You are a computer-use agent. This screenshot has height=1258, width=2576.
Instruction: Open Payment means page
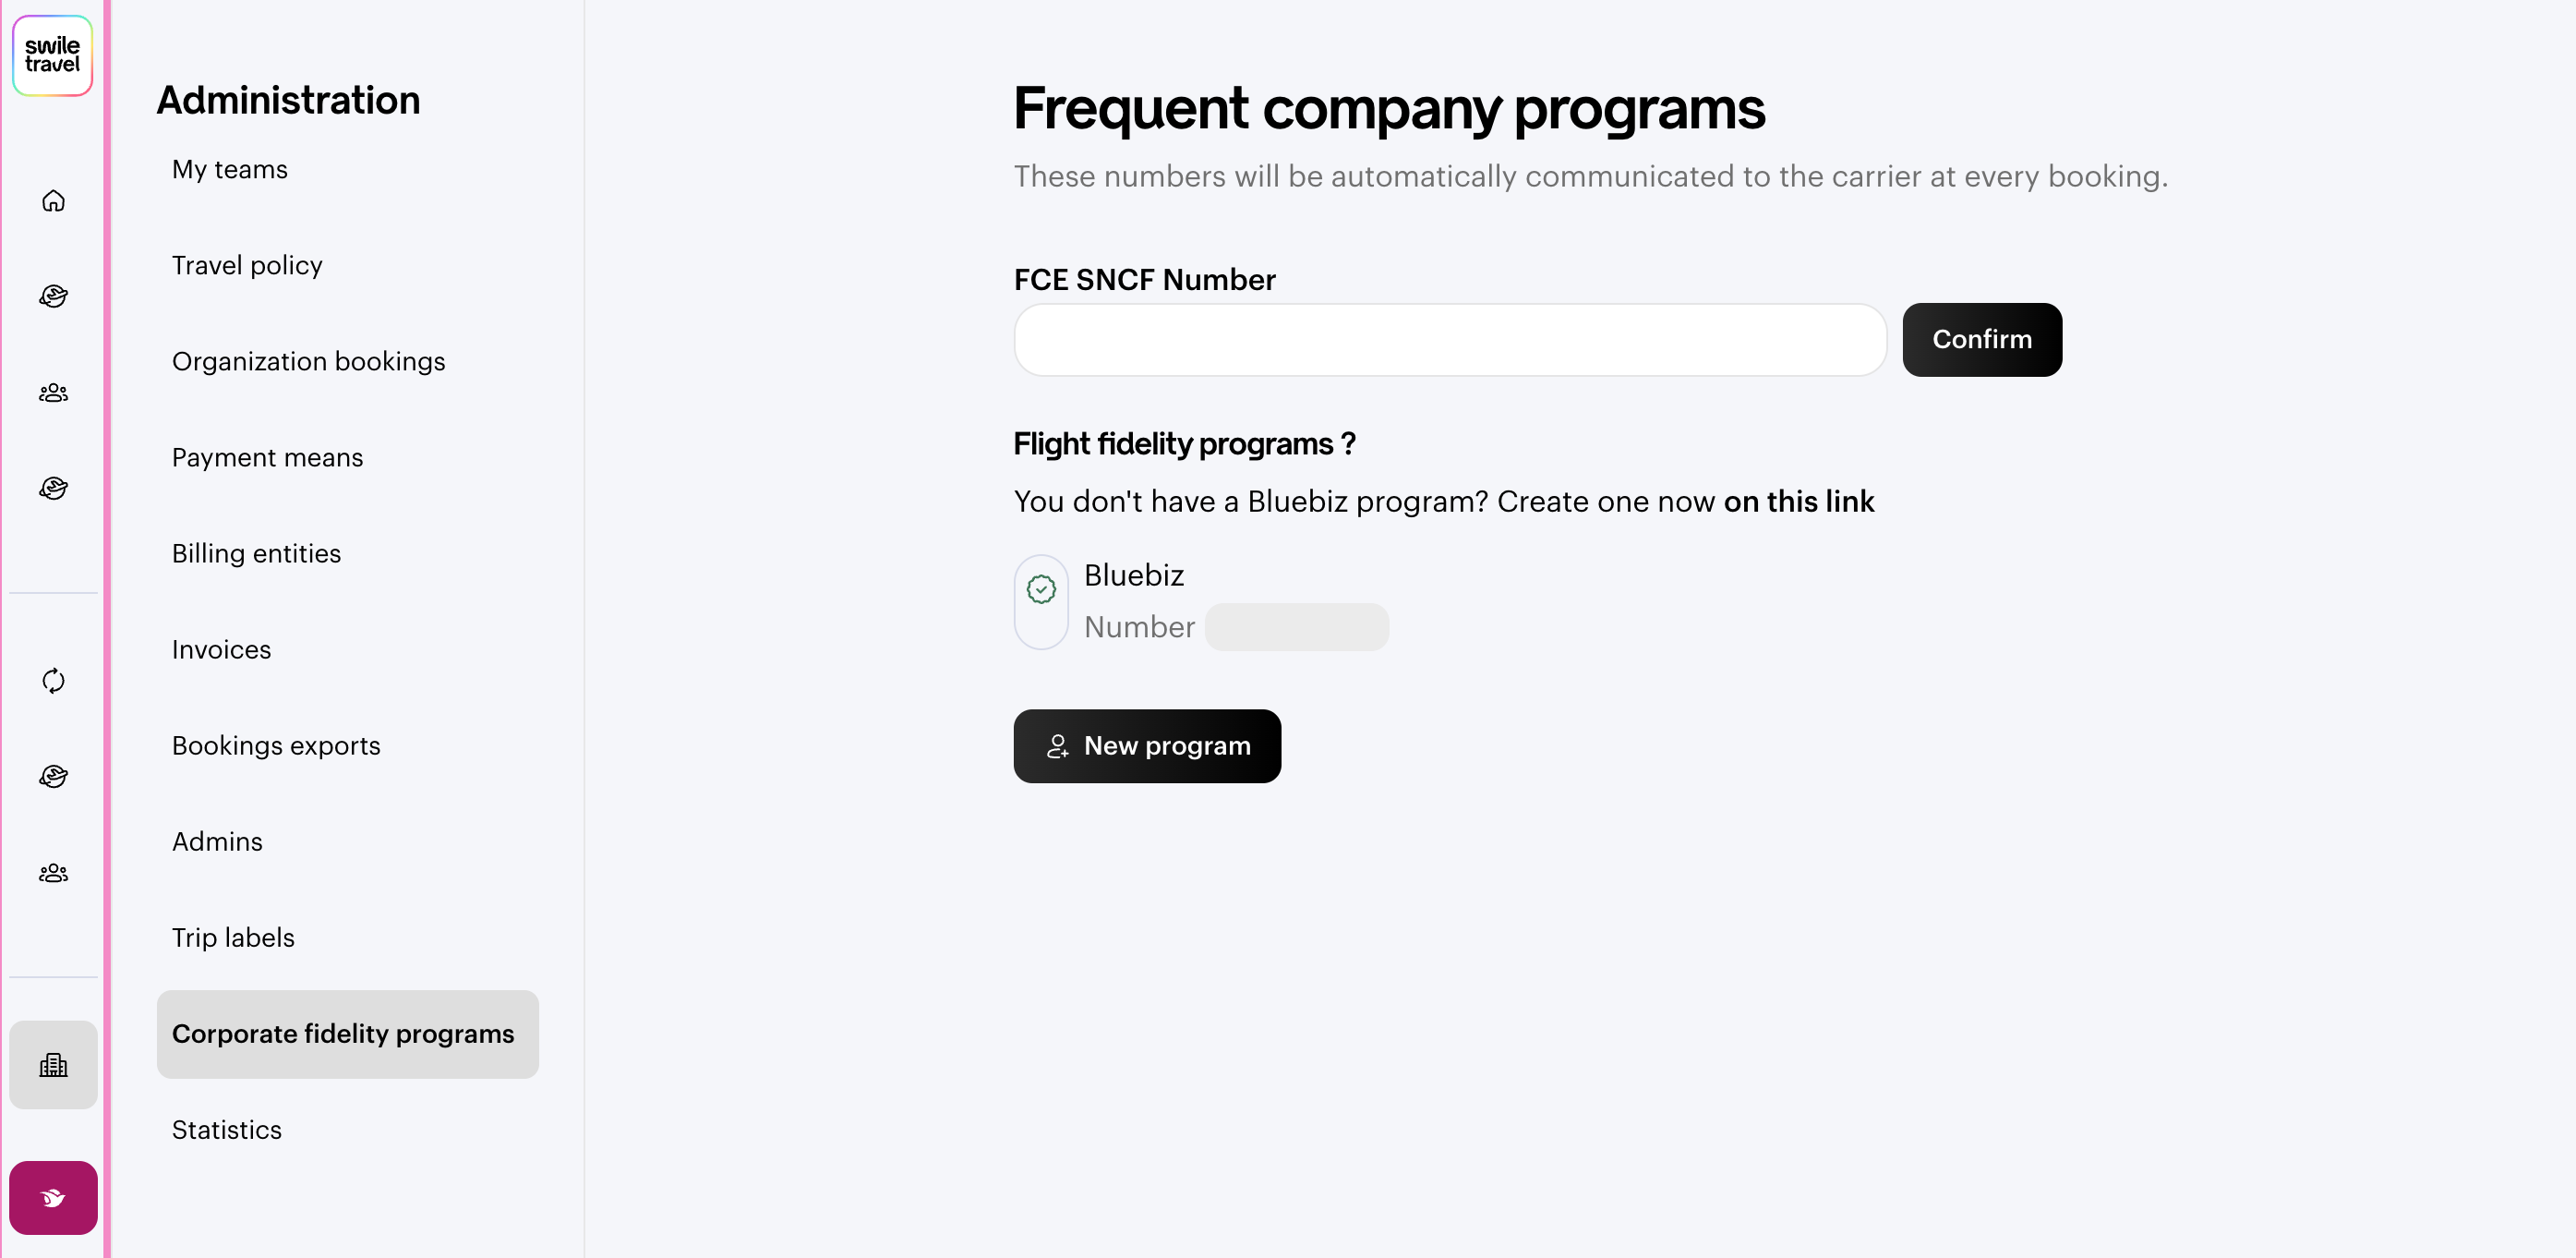[267, 457]
